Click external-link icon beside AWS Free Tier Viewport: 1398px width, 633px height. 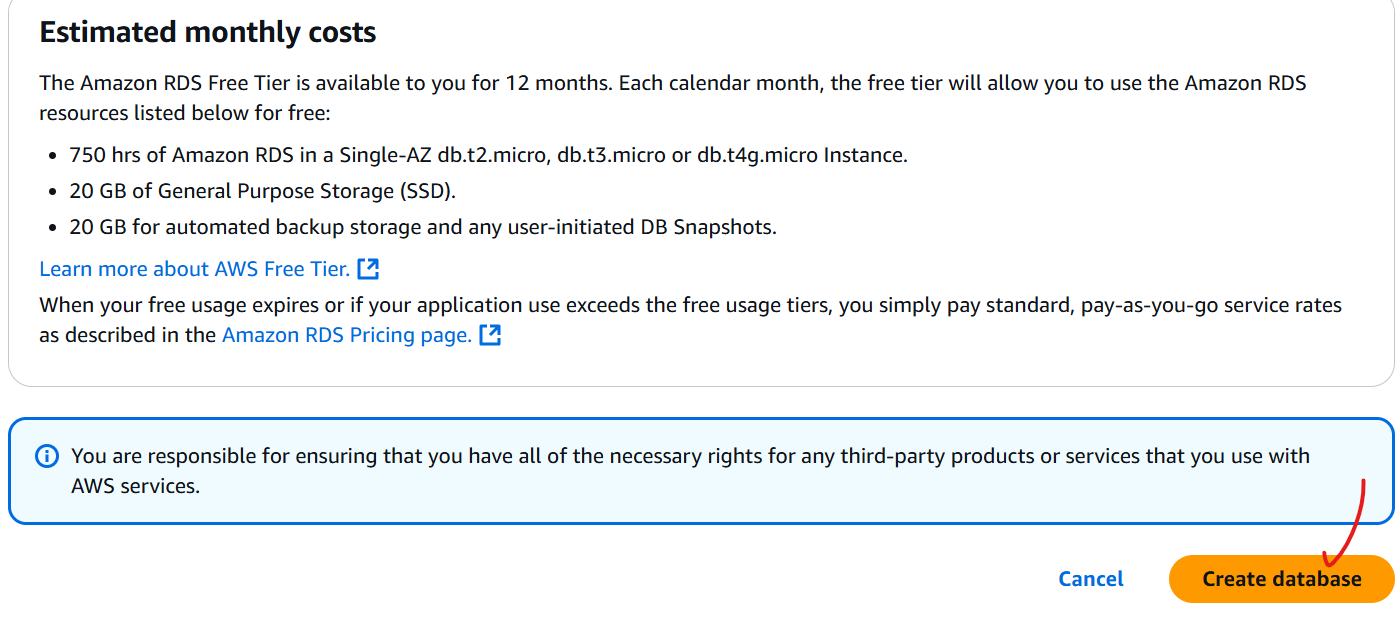[368, 269]
